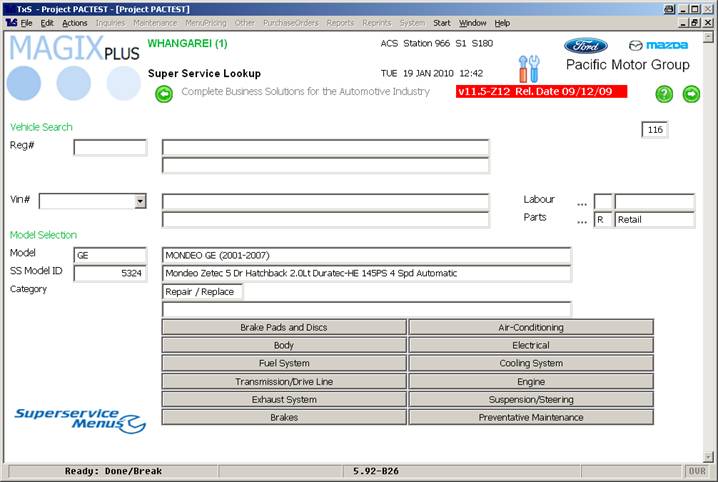Click the Reg# input field

click(x=110, y=148)
